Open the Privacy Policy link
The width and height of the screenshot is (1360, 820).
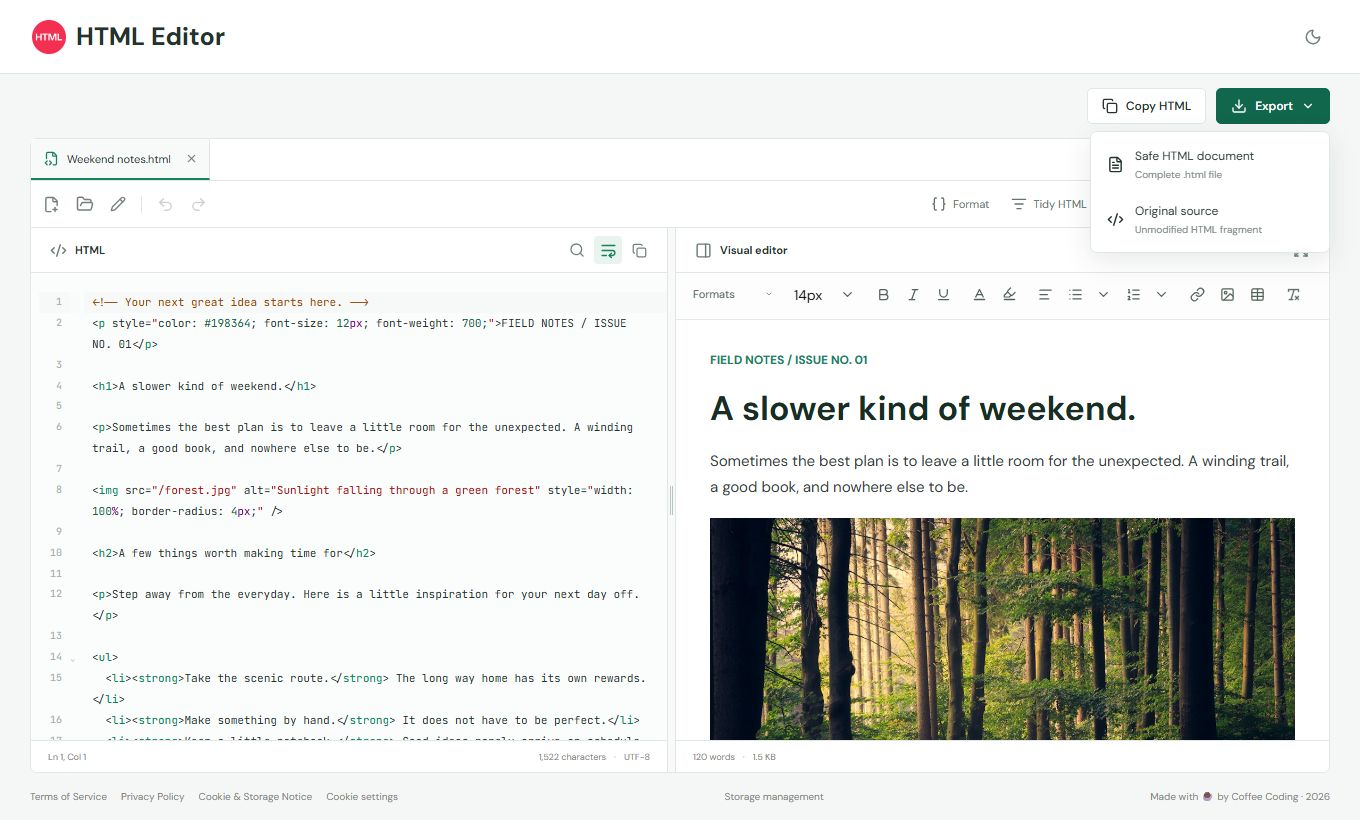(153, 797)
